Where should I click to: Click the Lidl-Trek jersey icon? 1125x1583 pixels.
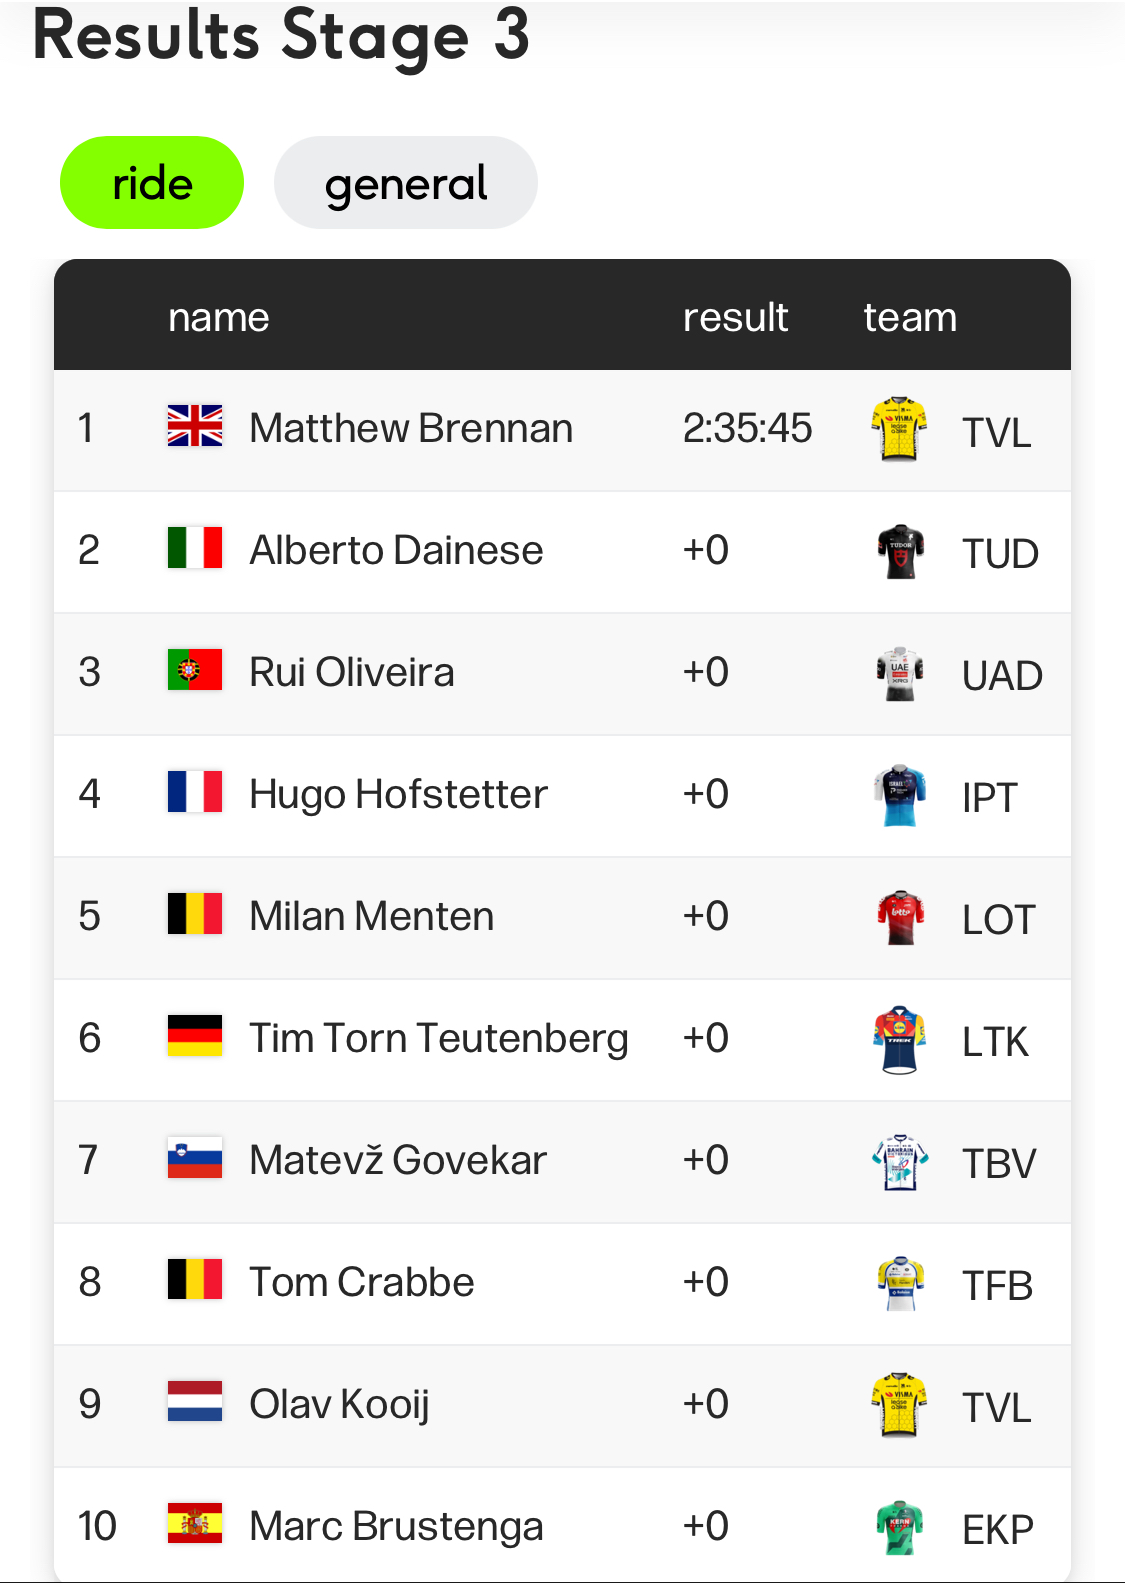click(900, 1039)
